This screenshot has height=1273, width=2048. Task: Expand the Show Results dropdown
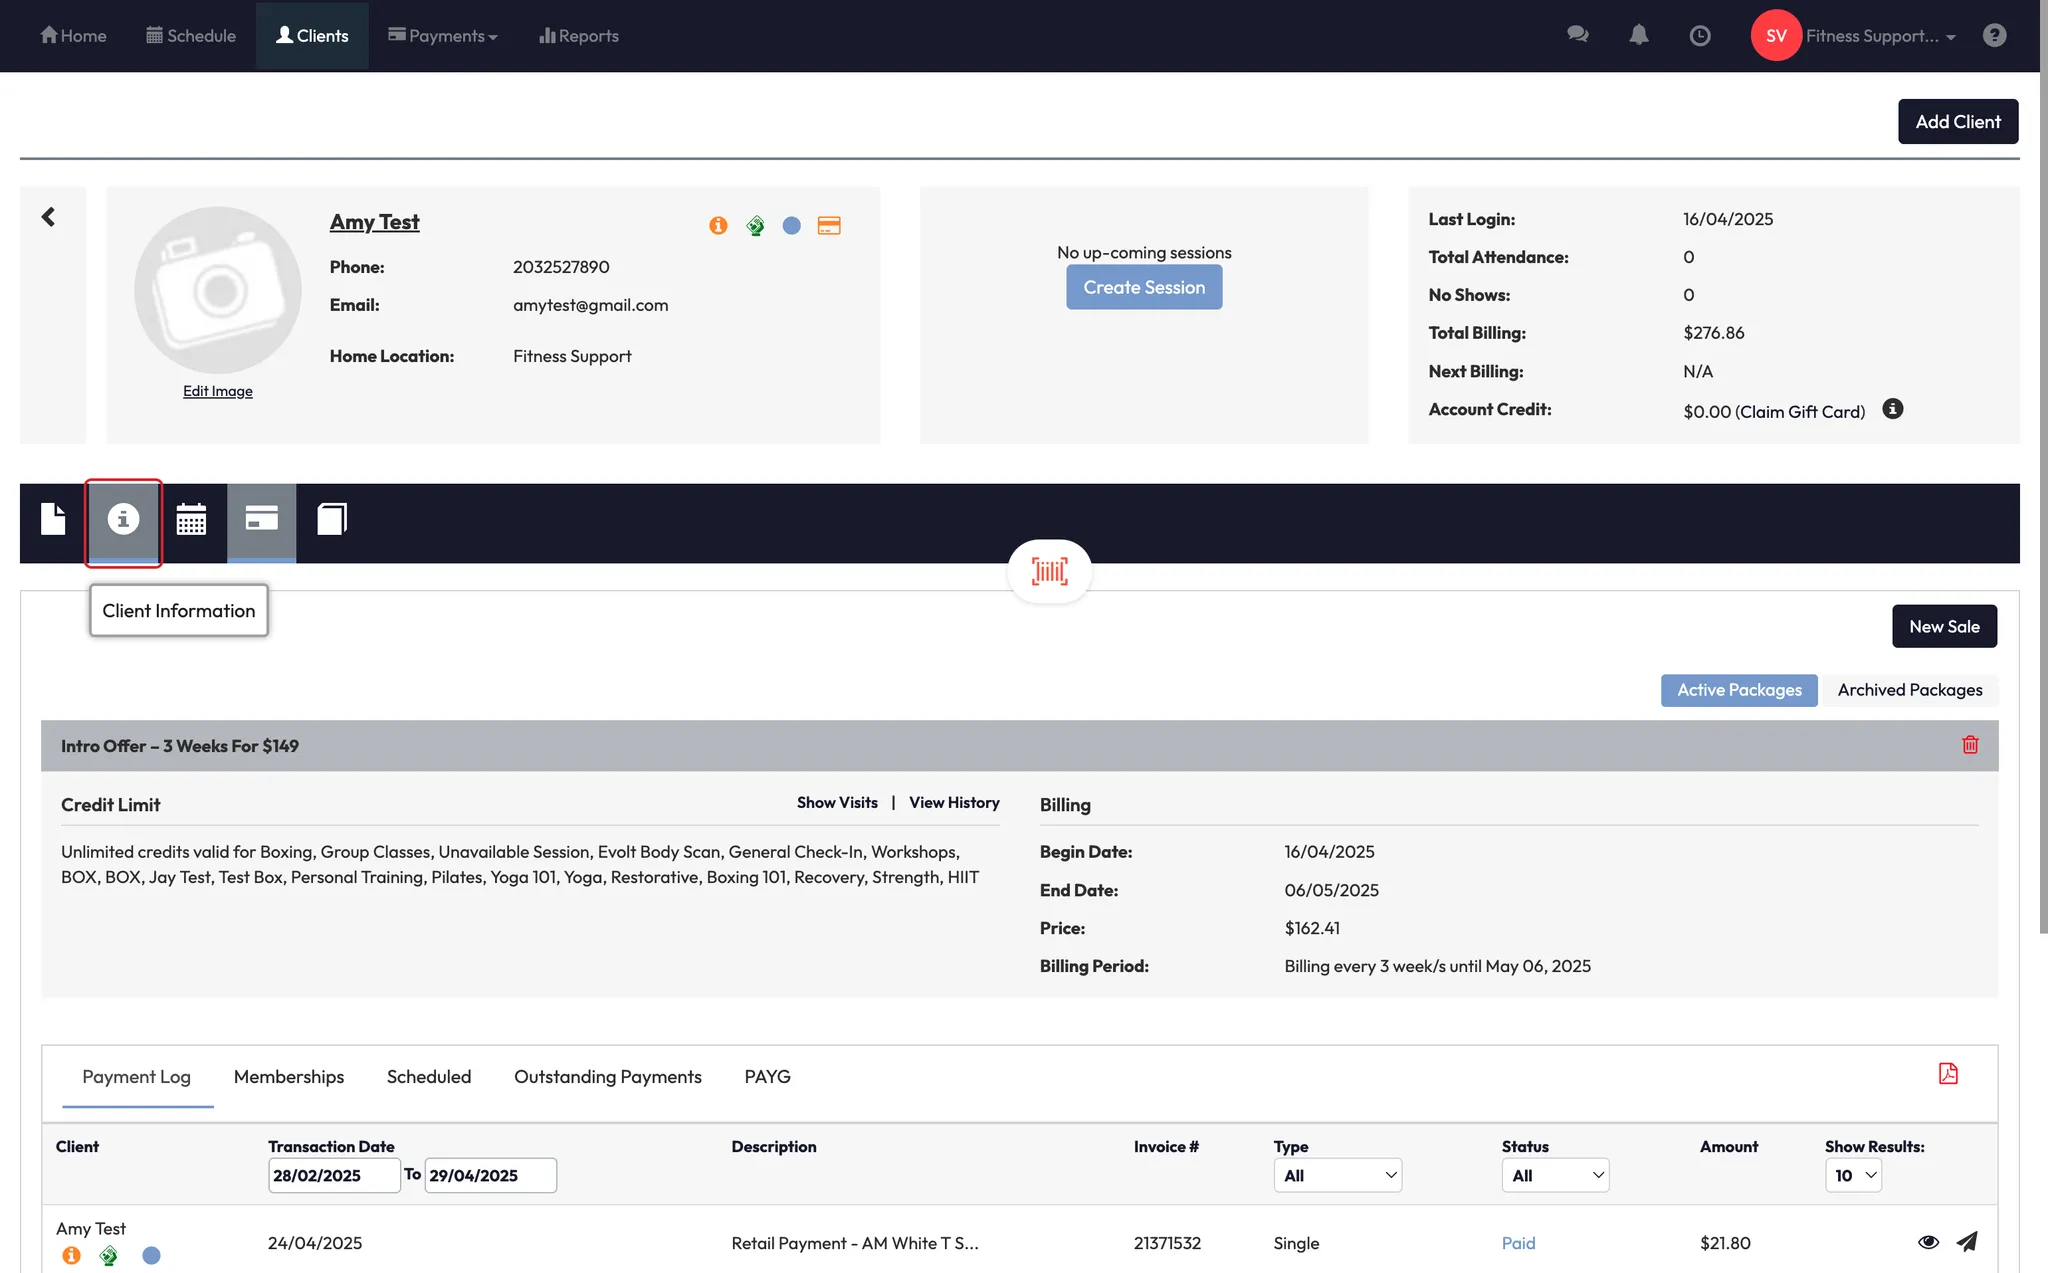click(1853, 1175)
